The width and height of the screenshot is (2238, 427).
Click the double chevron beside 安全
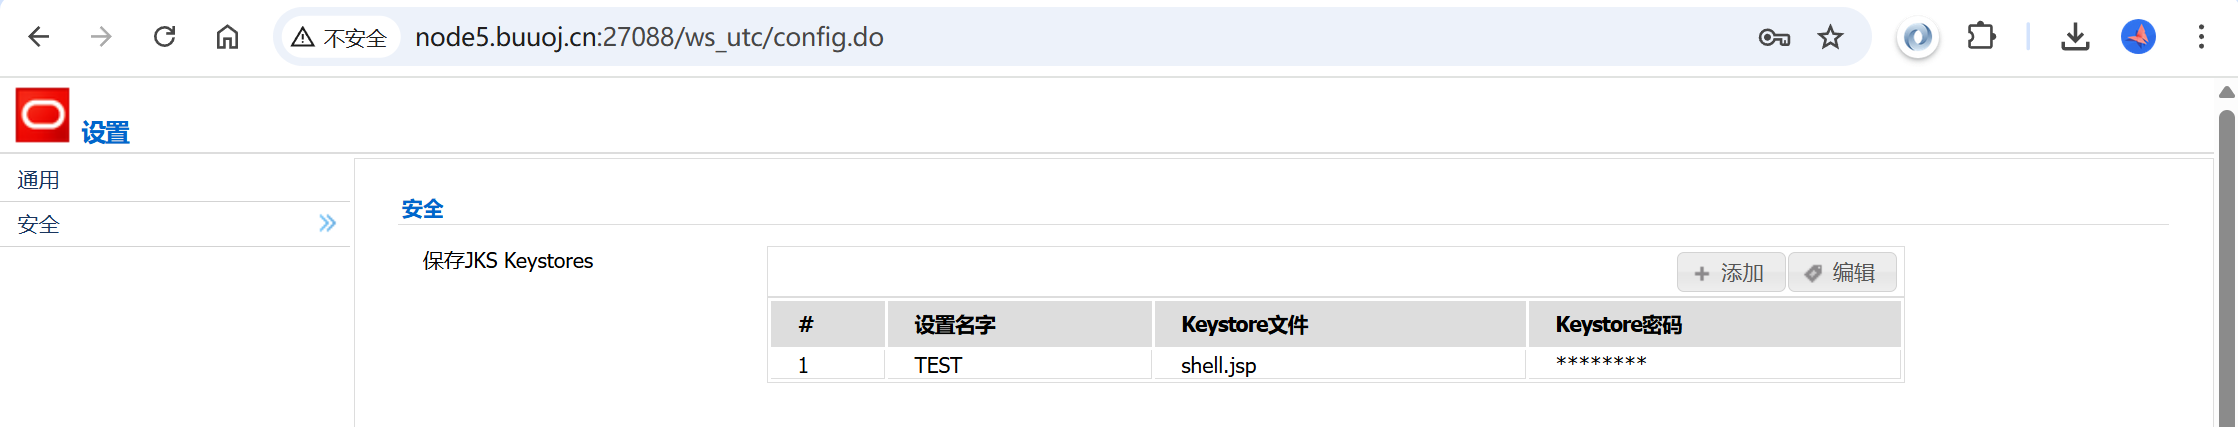327,223
